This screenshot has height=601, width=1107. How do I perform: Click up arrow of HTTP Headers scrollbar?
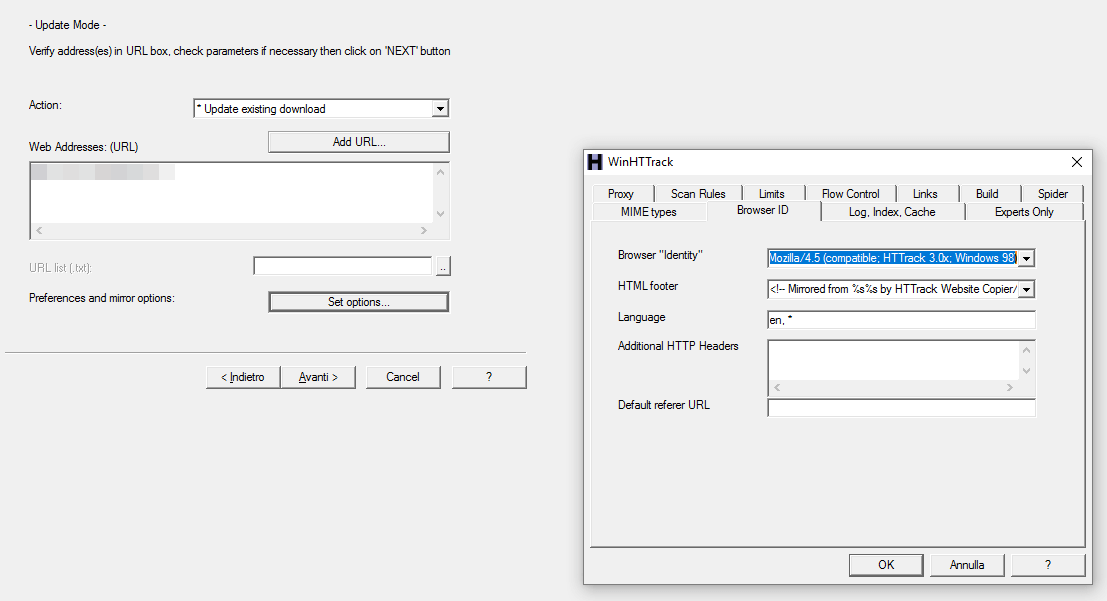pos(1027,350)
